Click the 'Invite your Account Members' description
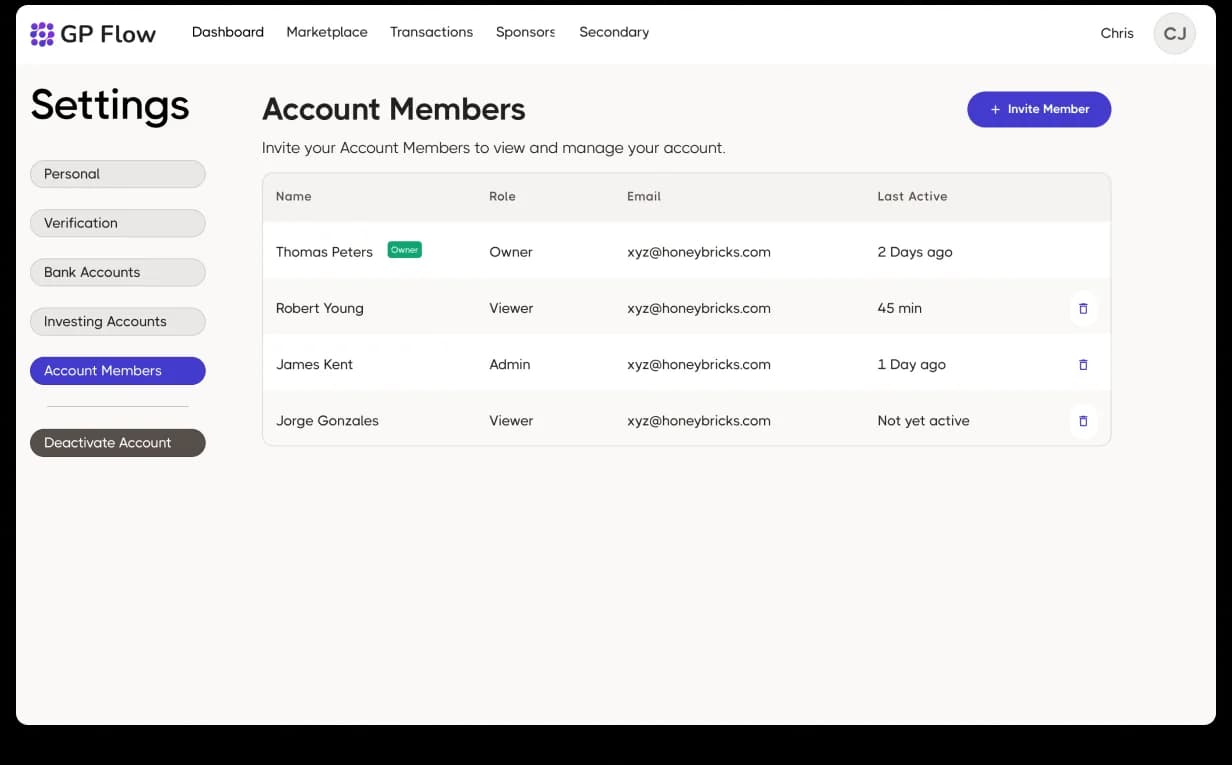This screenshot has width=1232, height=765. [x=494, y=148]
